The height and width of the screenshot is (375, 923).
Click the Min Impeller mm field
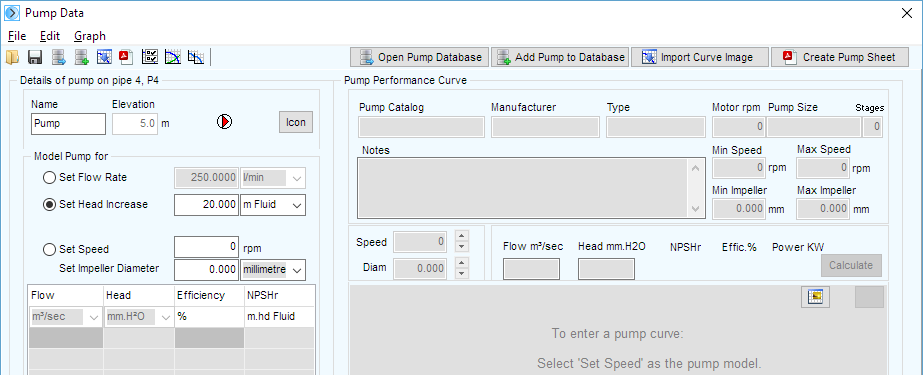tap(739, 208)
